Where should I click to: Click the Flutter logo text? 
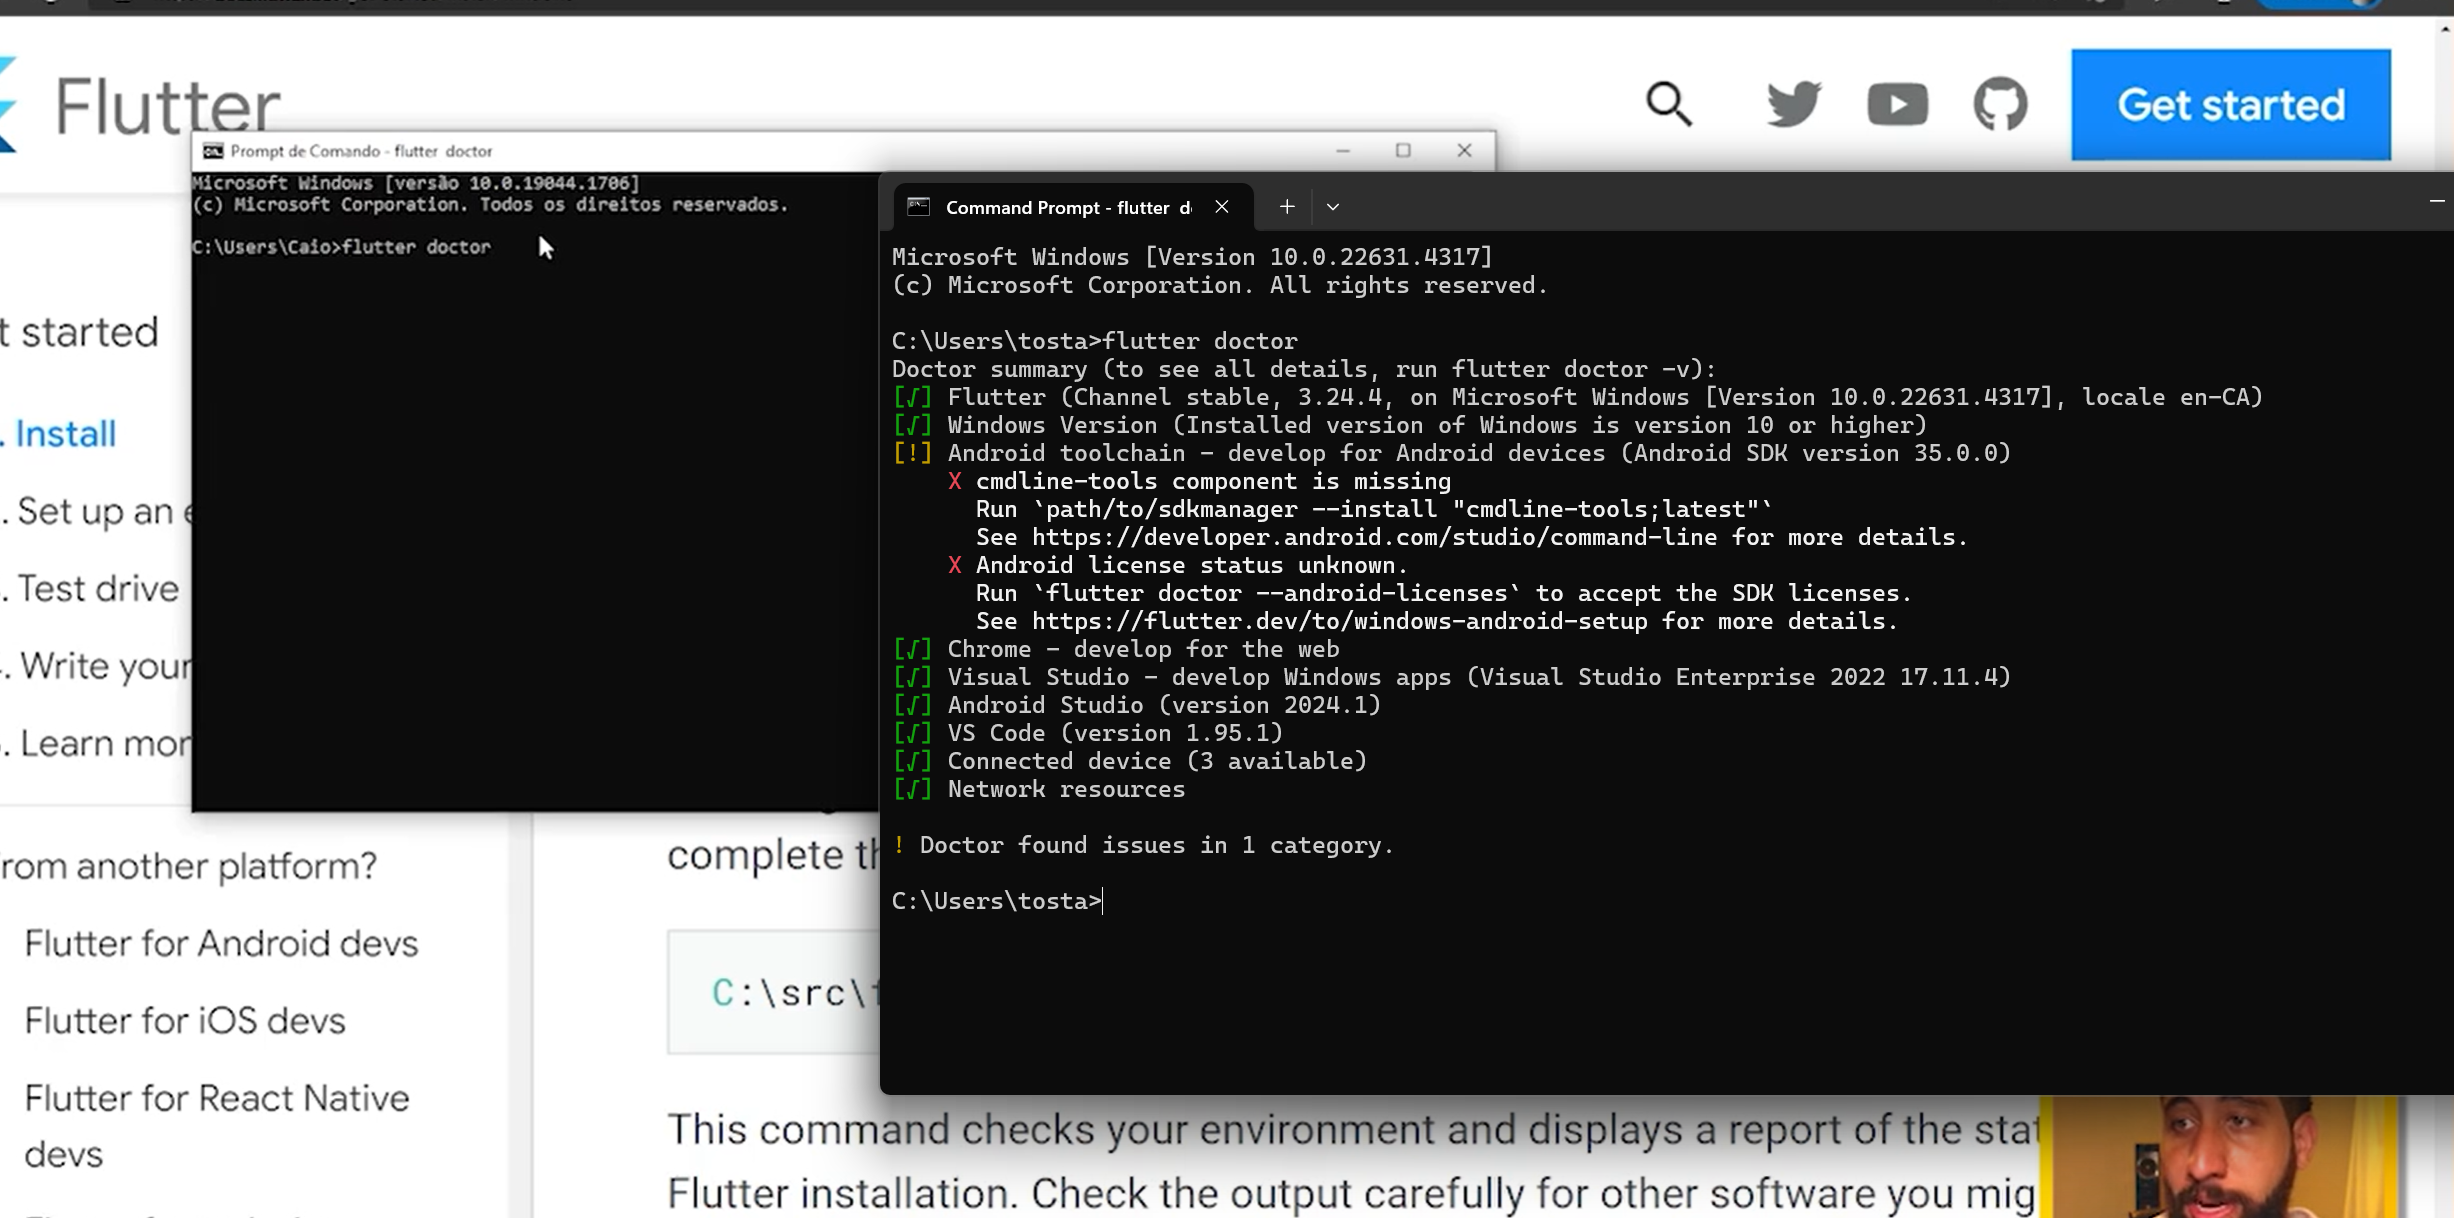point(167,106)
